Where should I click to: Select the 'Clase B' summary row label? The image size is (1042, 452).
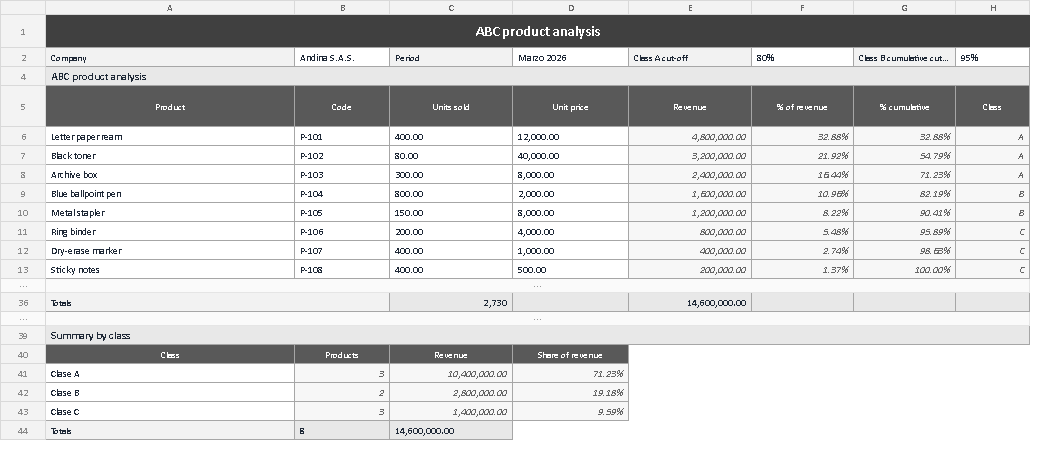pyautogui.click(x=170, y=393)
